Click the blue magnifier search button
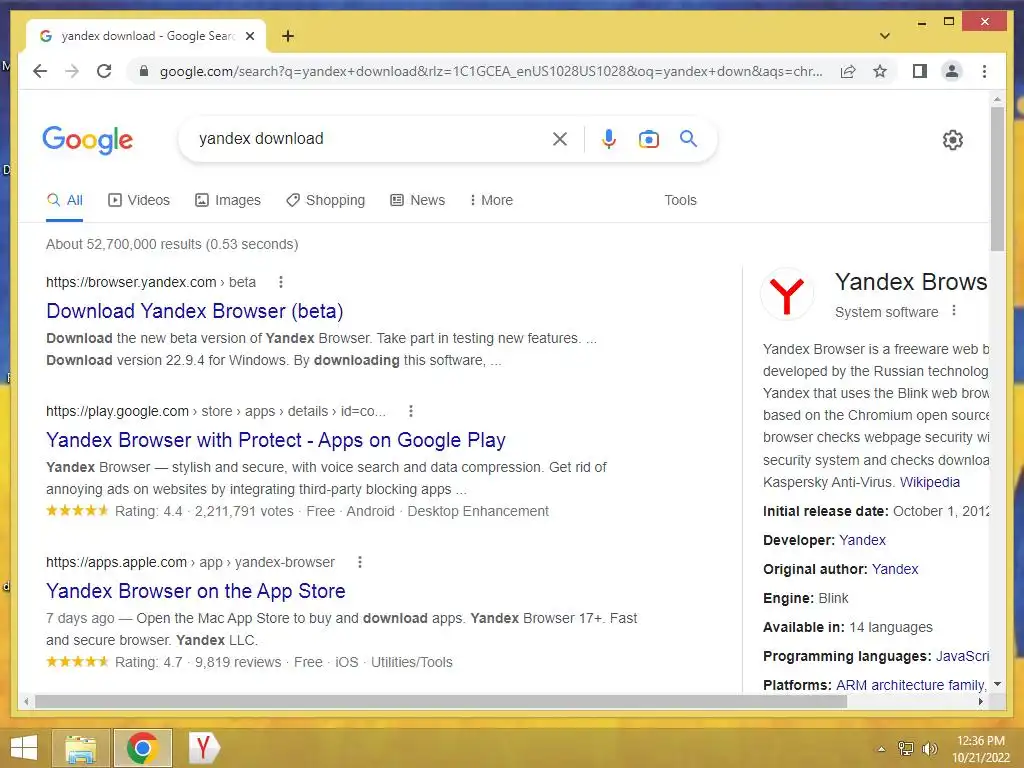 688,138
